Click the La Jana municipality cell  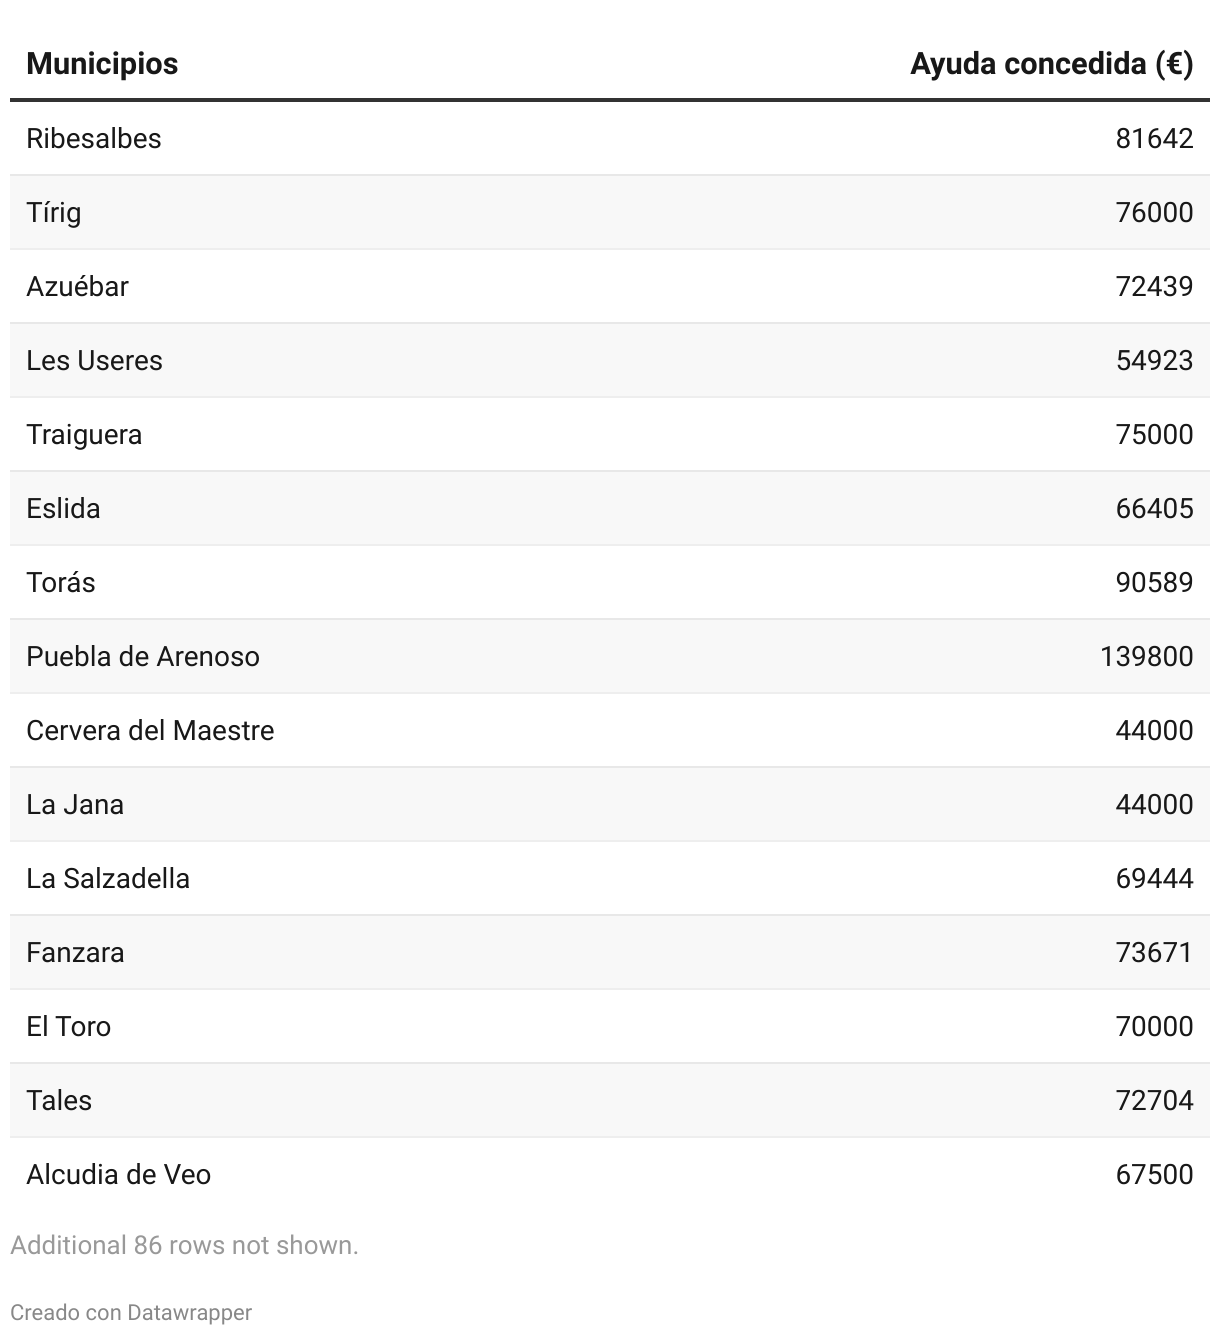[75, 804]
